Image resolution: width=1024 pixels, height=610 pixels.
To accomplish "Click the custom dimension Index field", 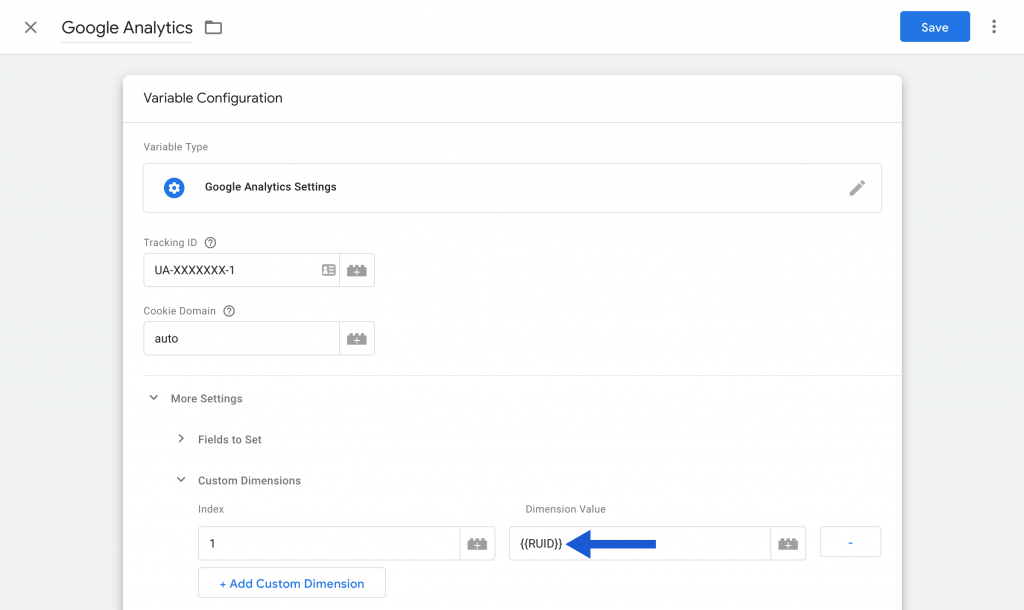I will [328, 543].
